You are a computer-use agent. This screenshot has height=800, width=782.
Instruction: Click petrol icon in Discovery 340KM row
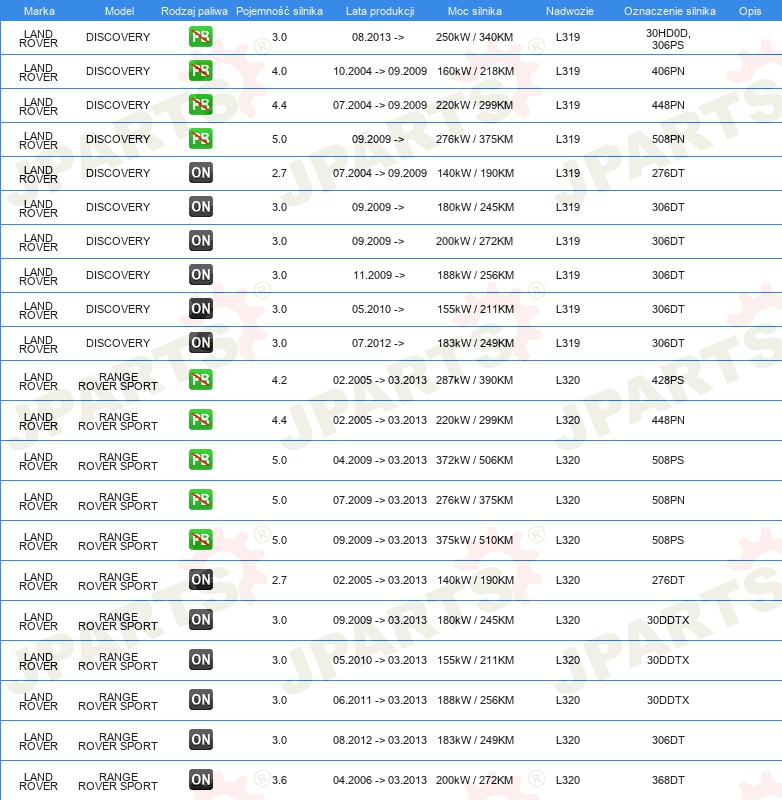coord(200,37)
